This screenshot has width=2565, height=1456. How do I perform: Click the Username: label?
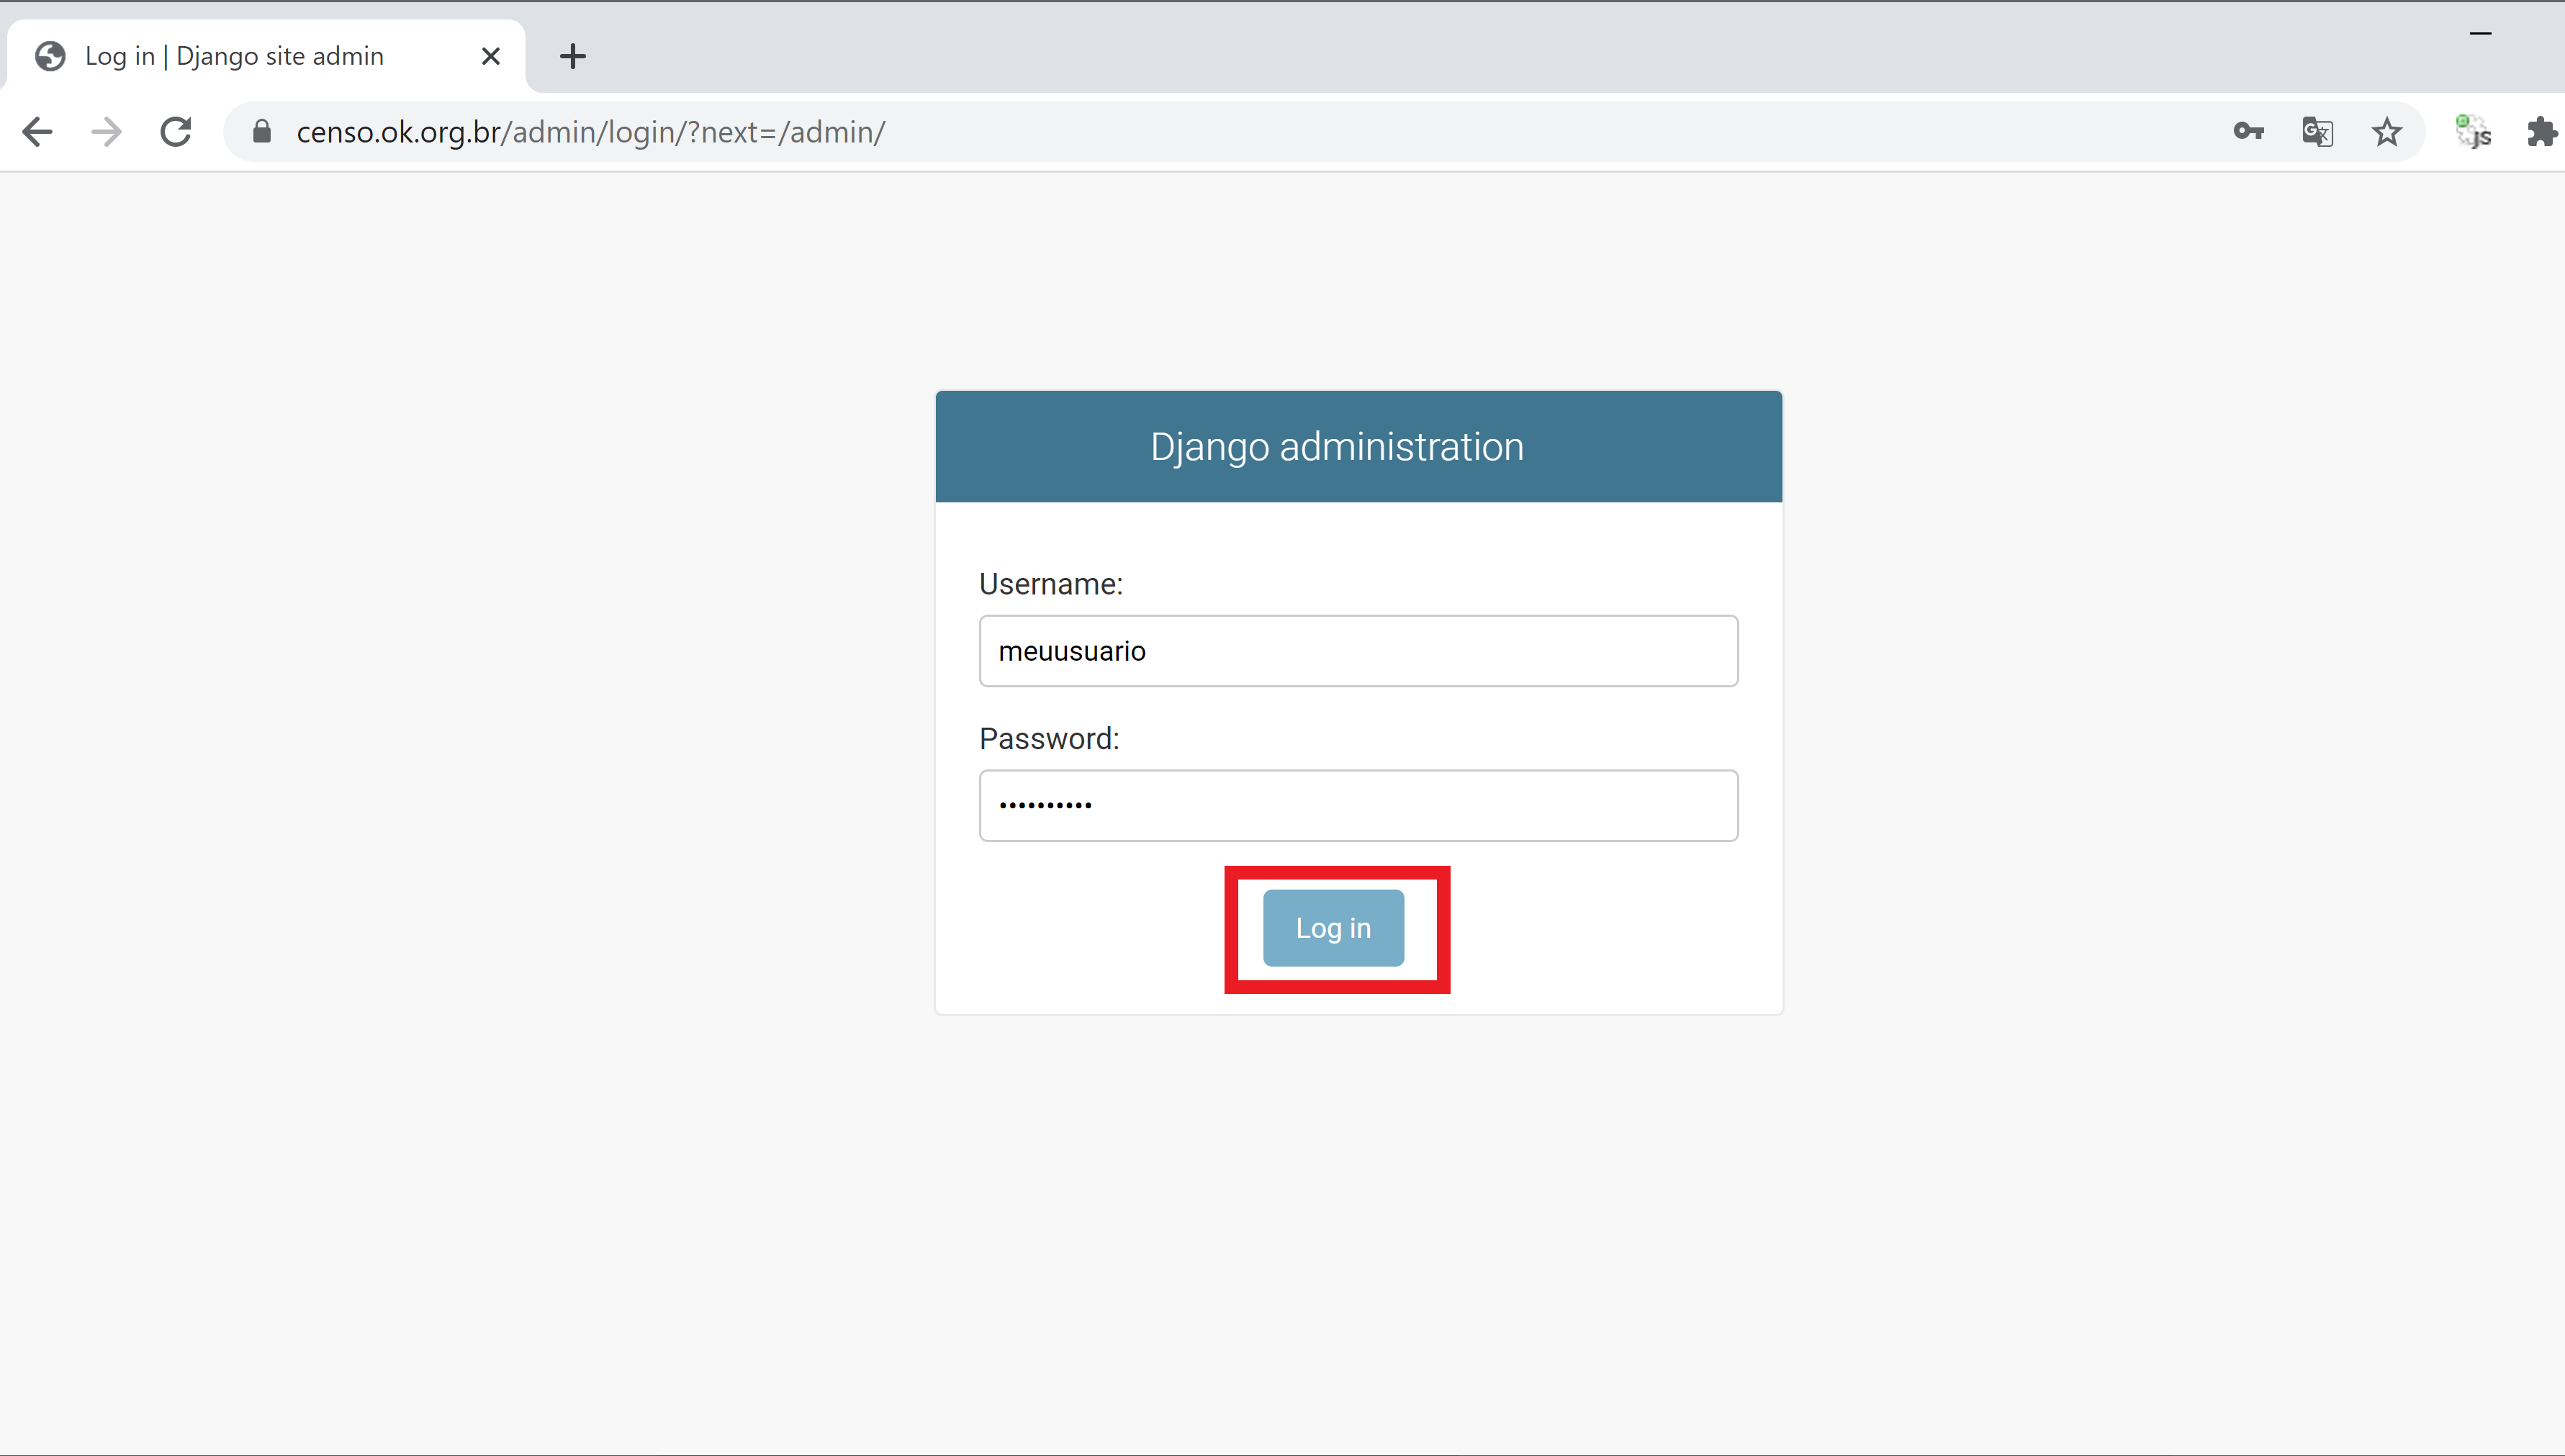[1051, 584]
